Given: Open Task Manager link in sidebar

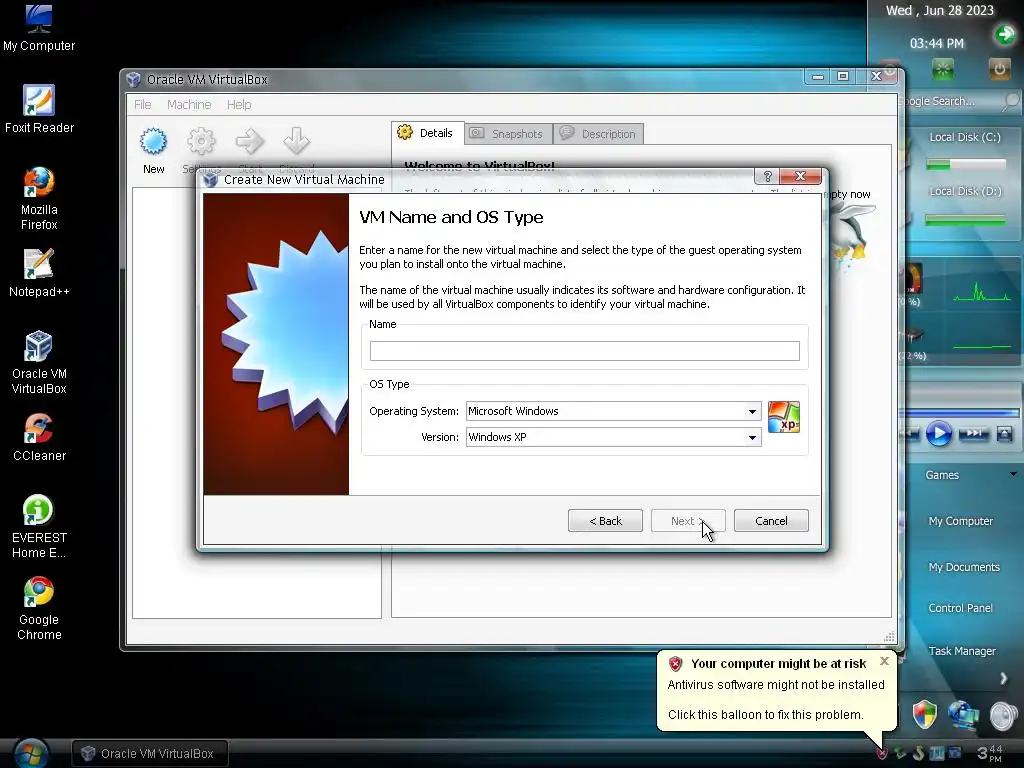Looking at the screenshot, I should (962, 651).
